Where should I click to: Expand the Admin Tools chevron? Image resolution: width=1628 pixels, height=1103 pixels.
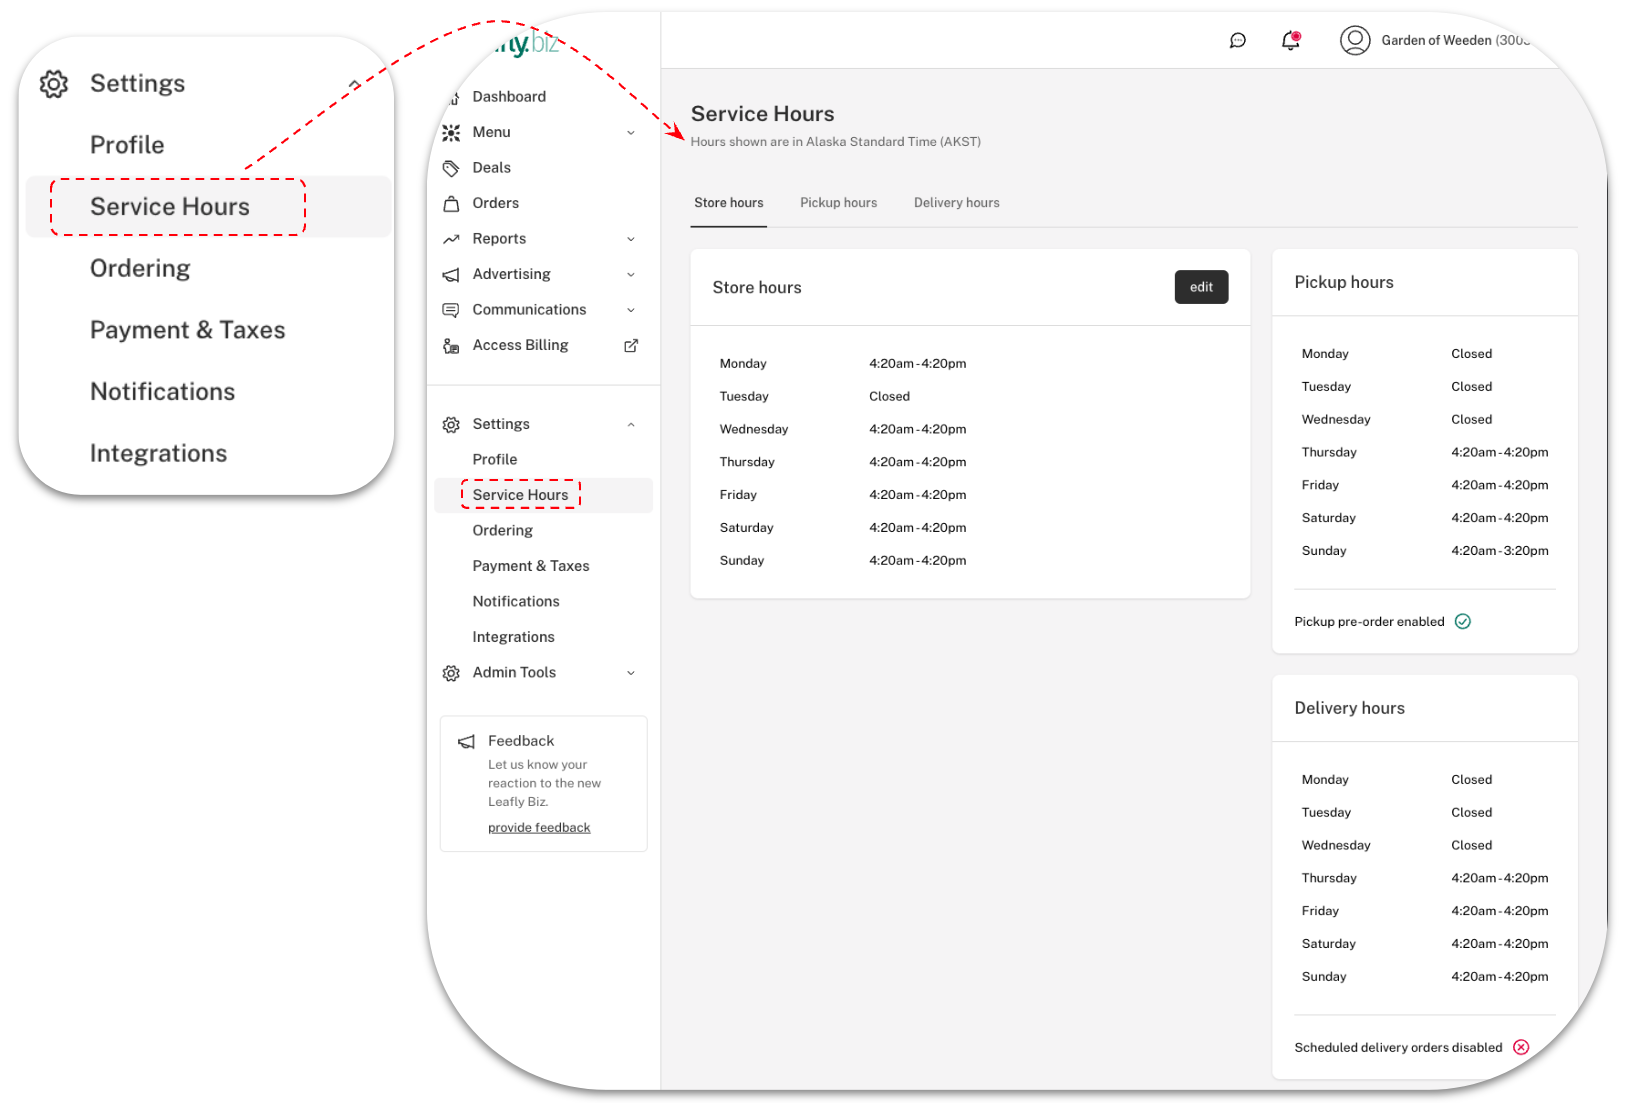631,673
